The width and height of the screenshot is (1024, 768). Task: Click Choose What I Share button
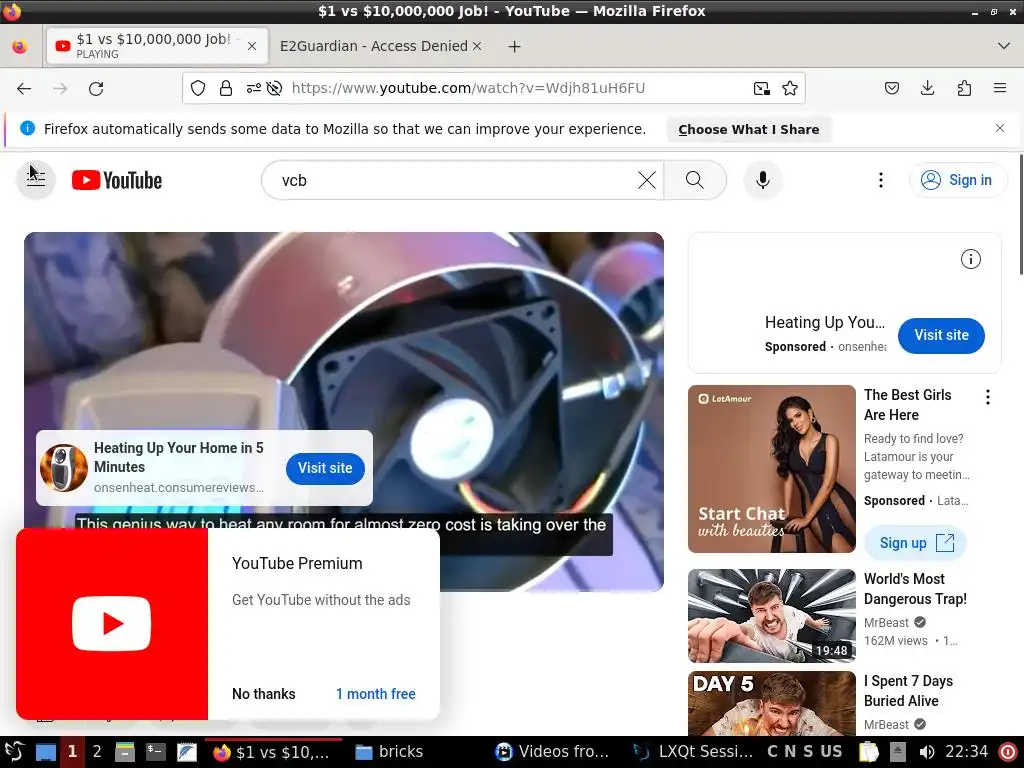[x=749, y=129]
